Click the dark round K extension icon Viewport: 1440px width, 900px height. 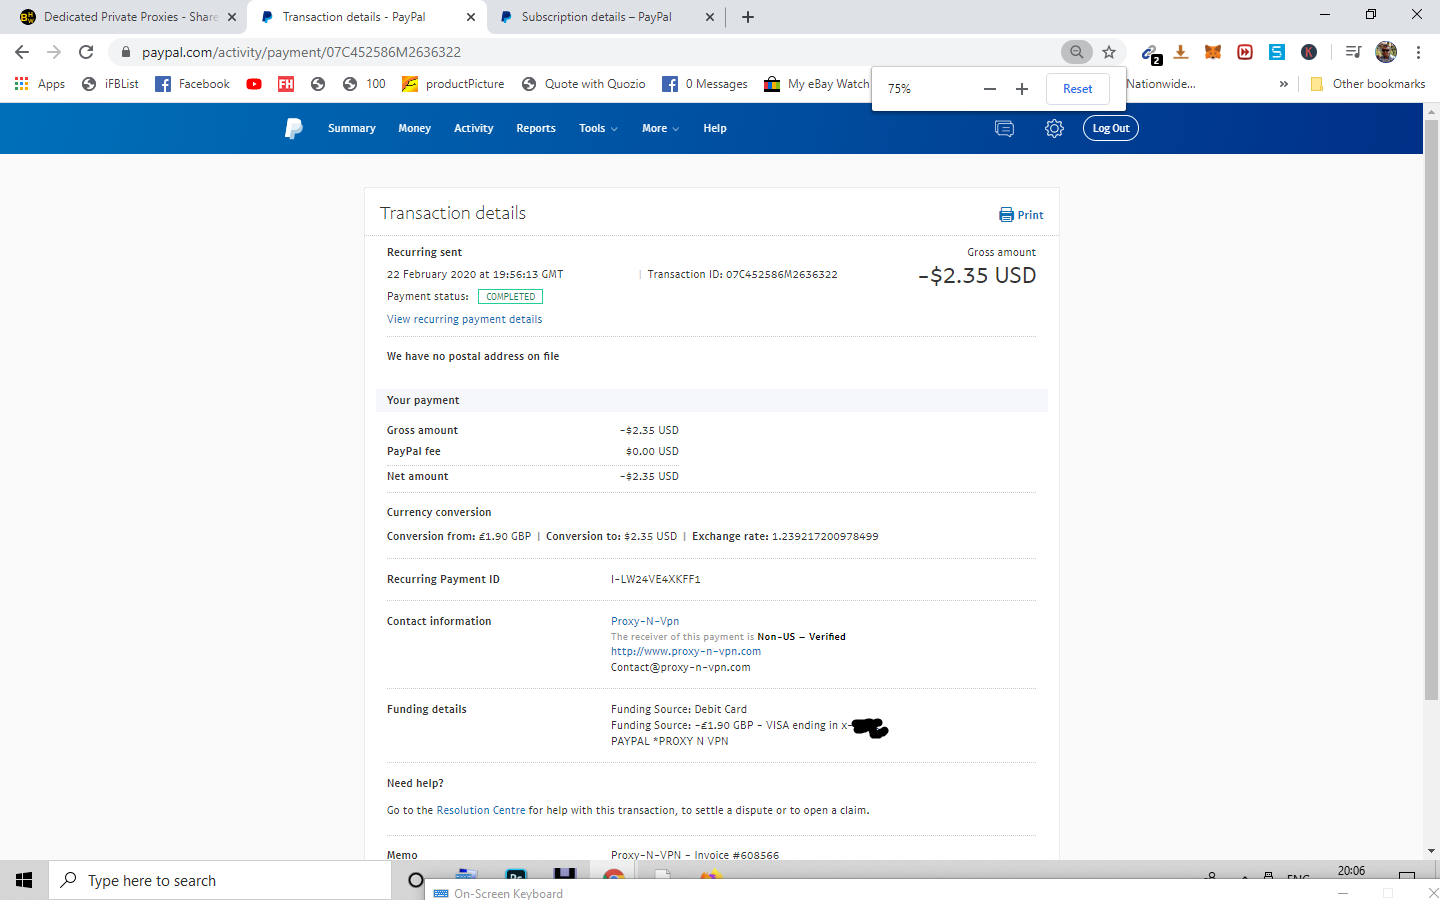(1309, 52)
